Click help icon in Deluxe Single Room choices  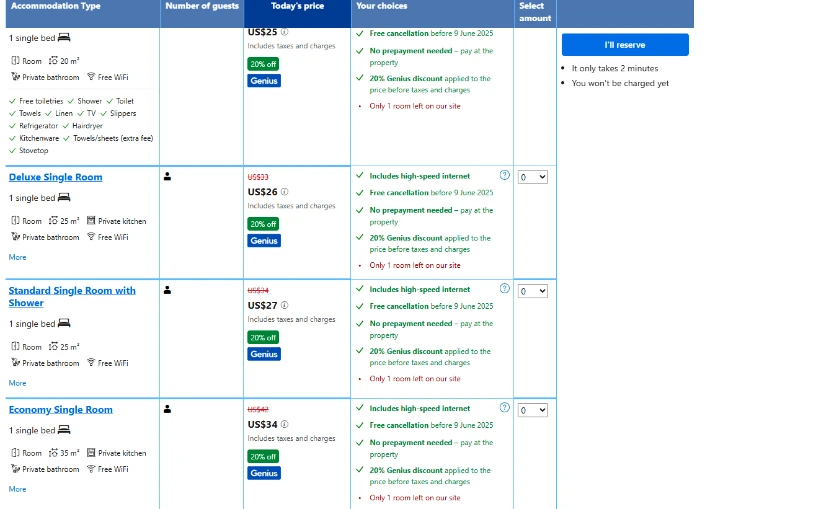pos(504,175)
